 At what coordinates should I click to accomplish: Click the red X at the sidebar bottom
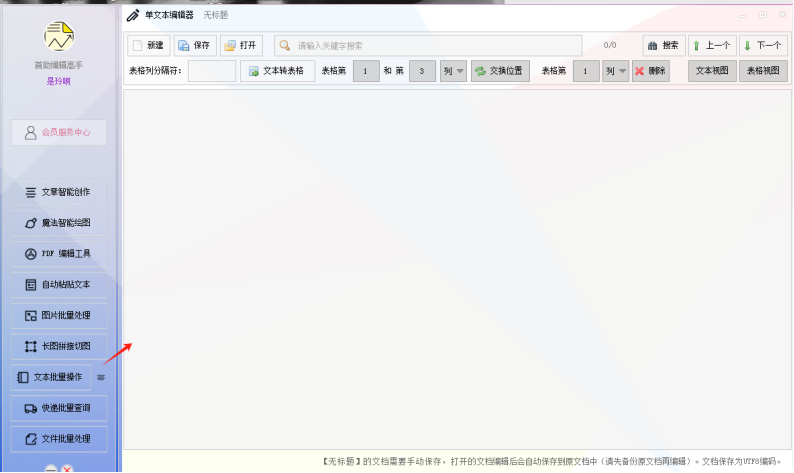click(67, 469)
